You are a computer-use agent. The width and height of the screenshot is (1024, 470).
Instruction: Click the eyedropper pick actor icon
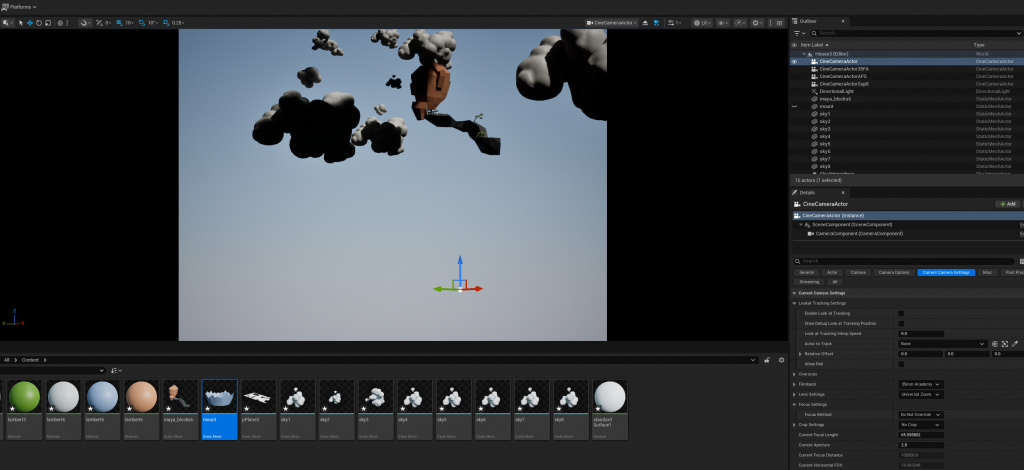(x=1014, y=343)
